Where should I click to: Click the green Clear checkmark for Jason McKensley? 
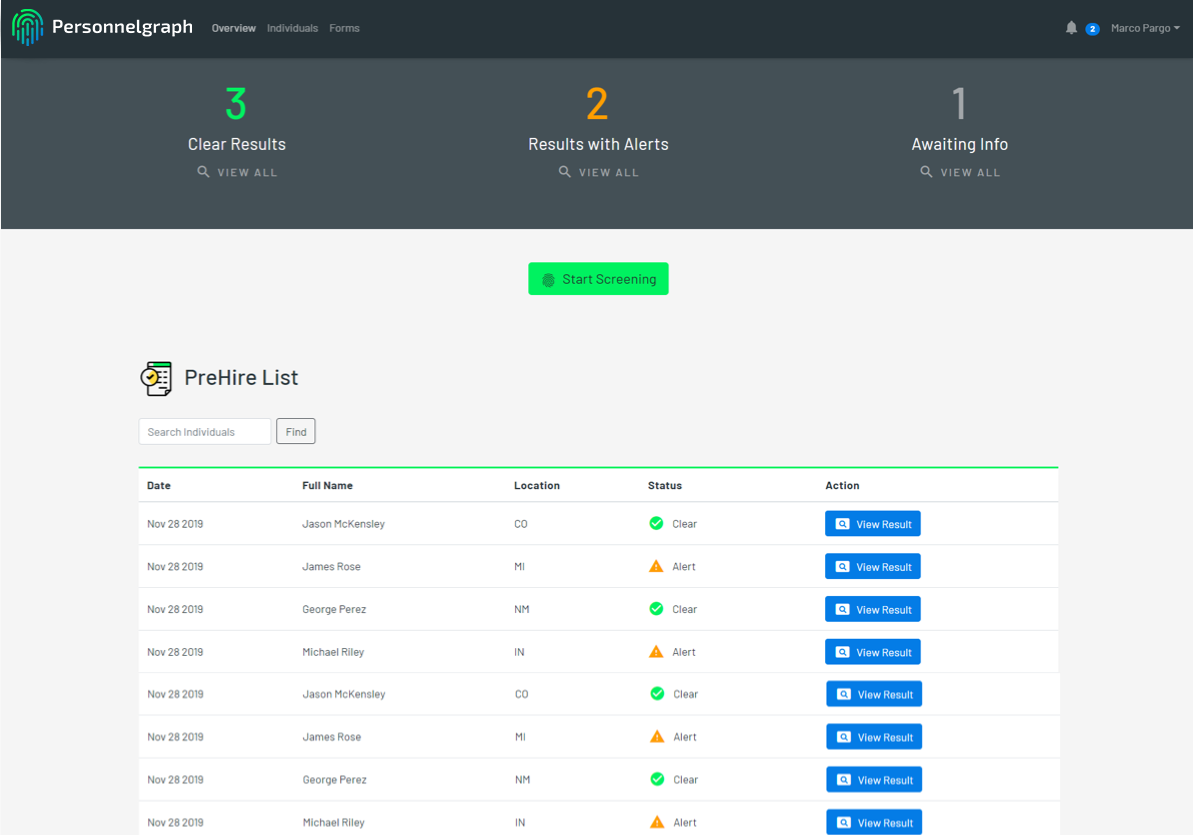coord(656,523)
